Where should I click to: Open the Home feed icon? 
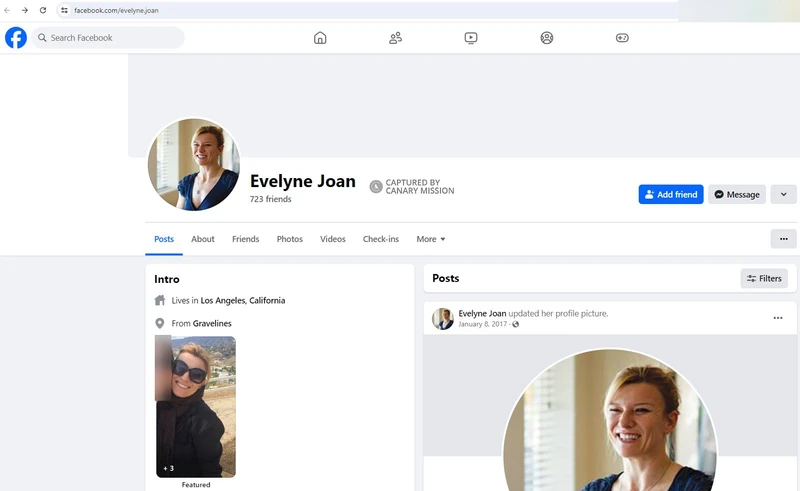point(320,38)
